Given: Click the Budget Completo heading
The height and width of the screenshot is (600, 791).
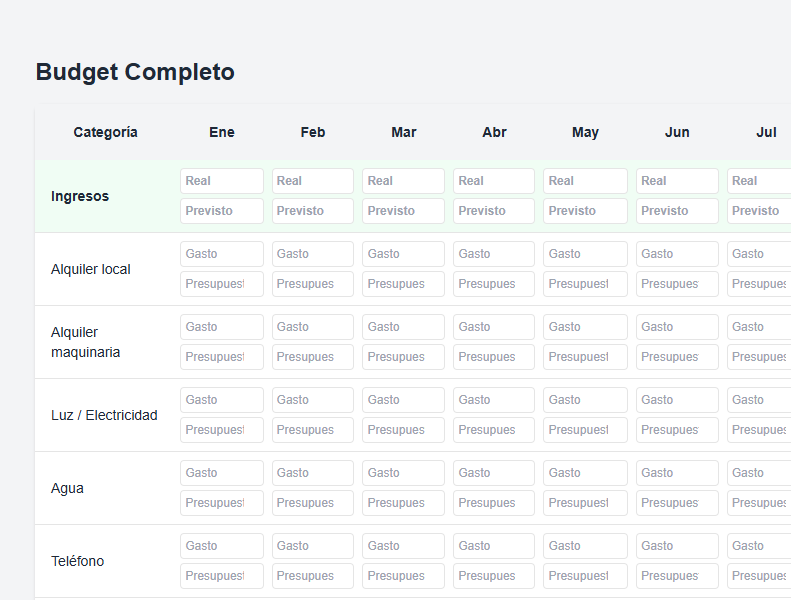Looking at the screenshot, I should (x=135, y=72).
